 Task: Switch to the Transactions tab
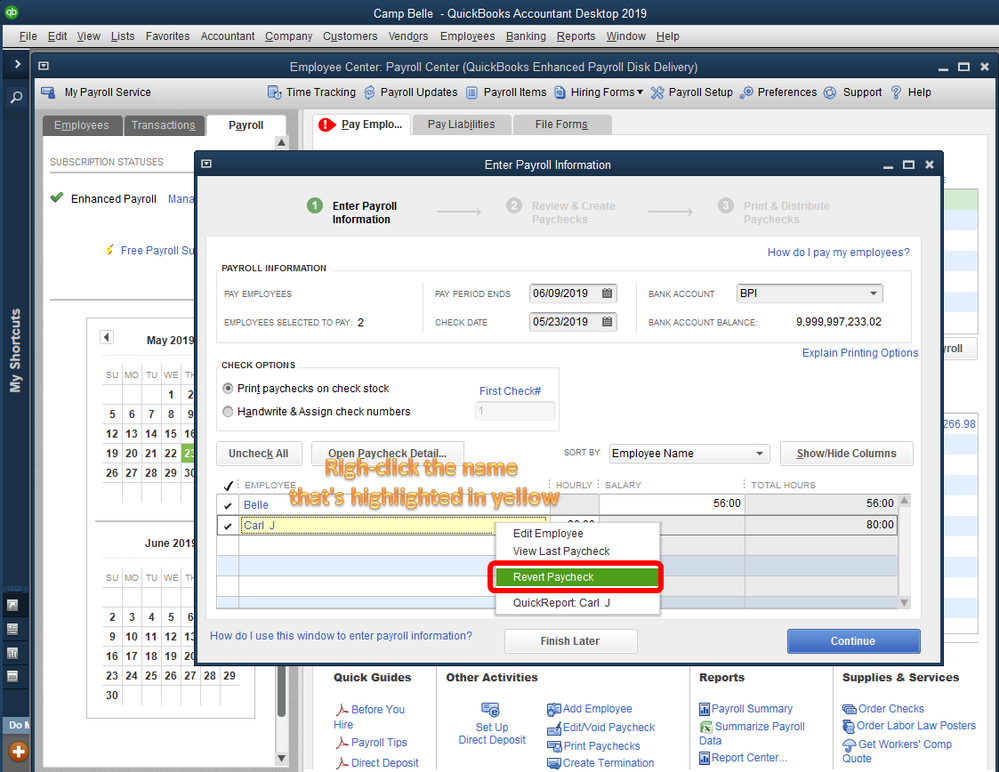[x=163, y=125]
